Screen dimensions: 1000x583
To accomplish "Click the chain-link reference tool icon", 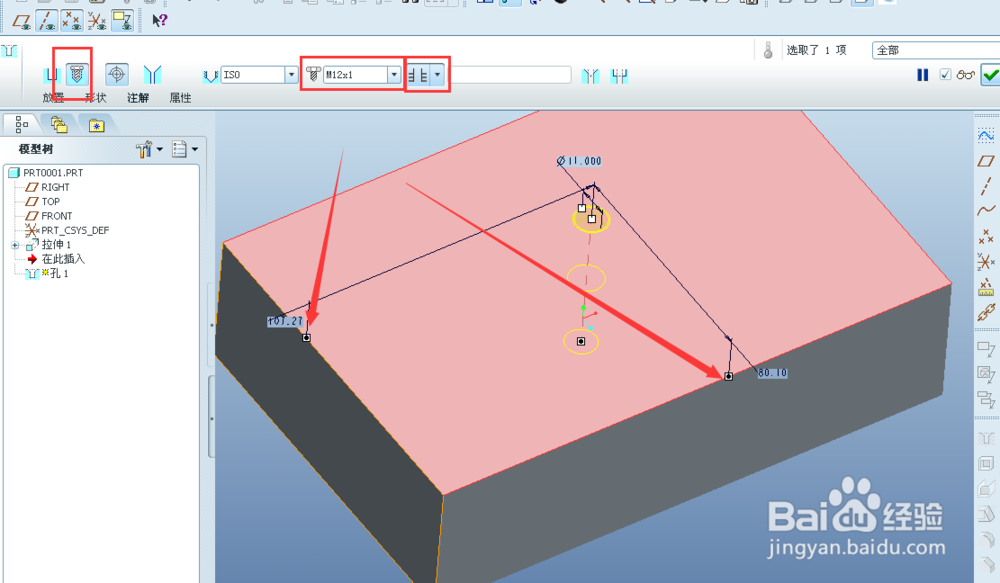I will (x=986, y=312).
